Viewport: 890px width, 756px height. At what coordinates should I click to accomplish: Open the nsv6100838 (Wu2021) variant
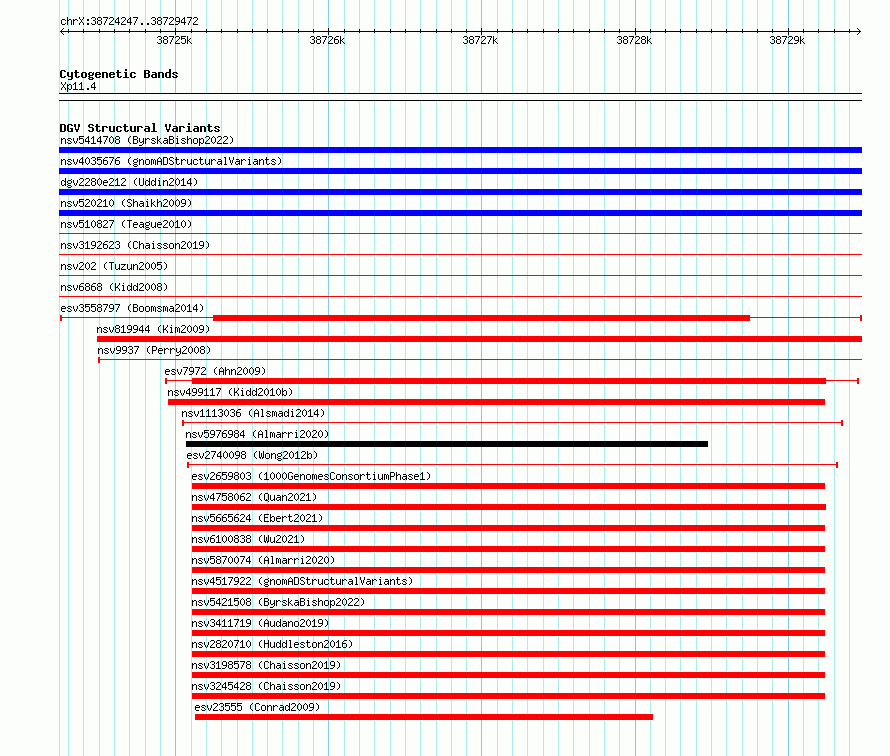pyautogui.click(x=248, y=539)
